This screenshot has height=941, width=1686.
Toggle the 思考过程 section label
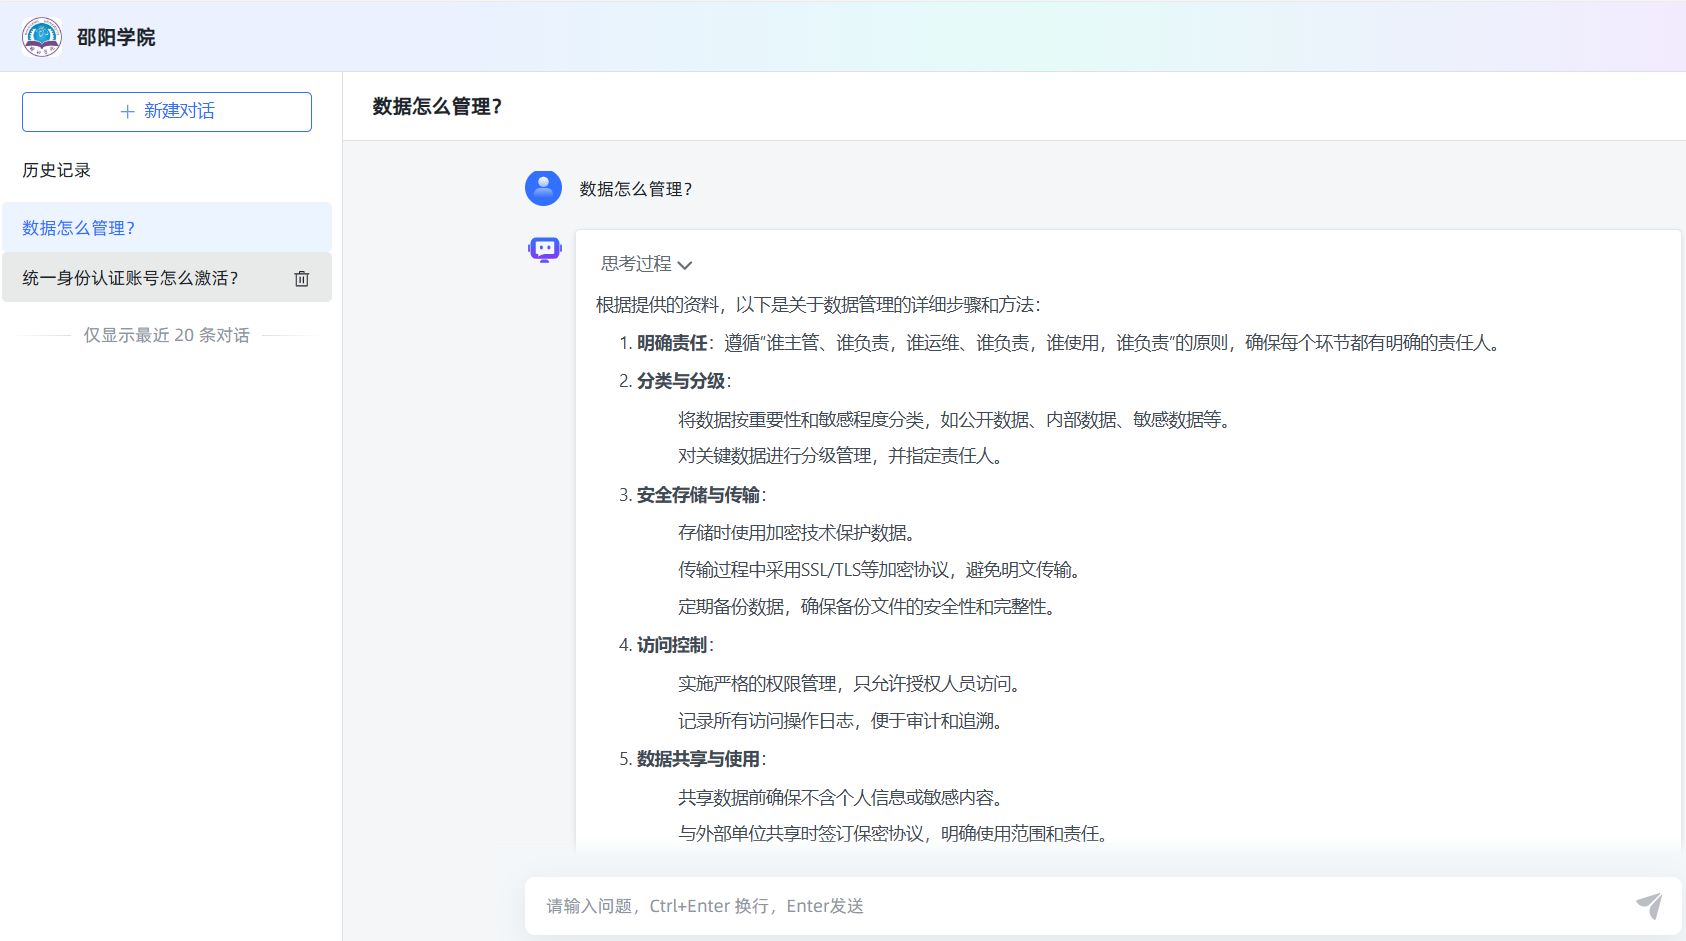636,264
